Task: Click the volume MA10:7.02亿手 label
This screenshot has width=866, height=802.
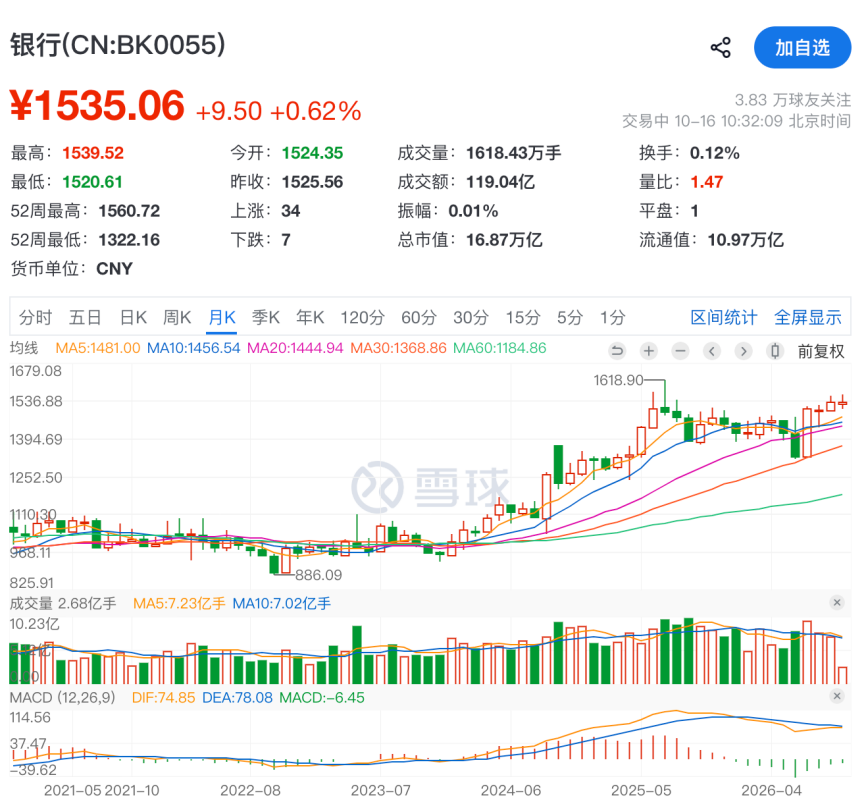Action: [x=282, y=603]
